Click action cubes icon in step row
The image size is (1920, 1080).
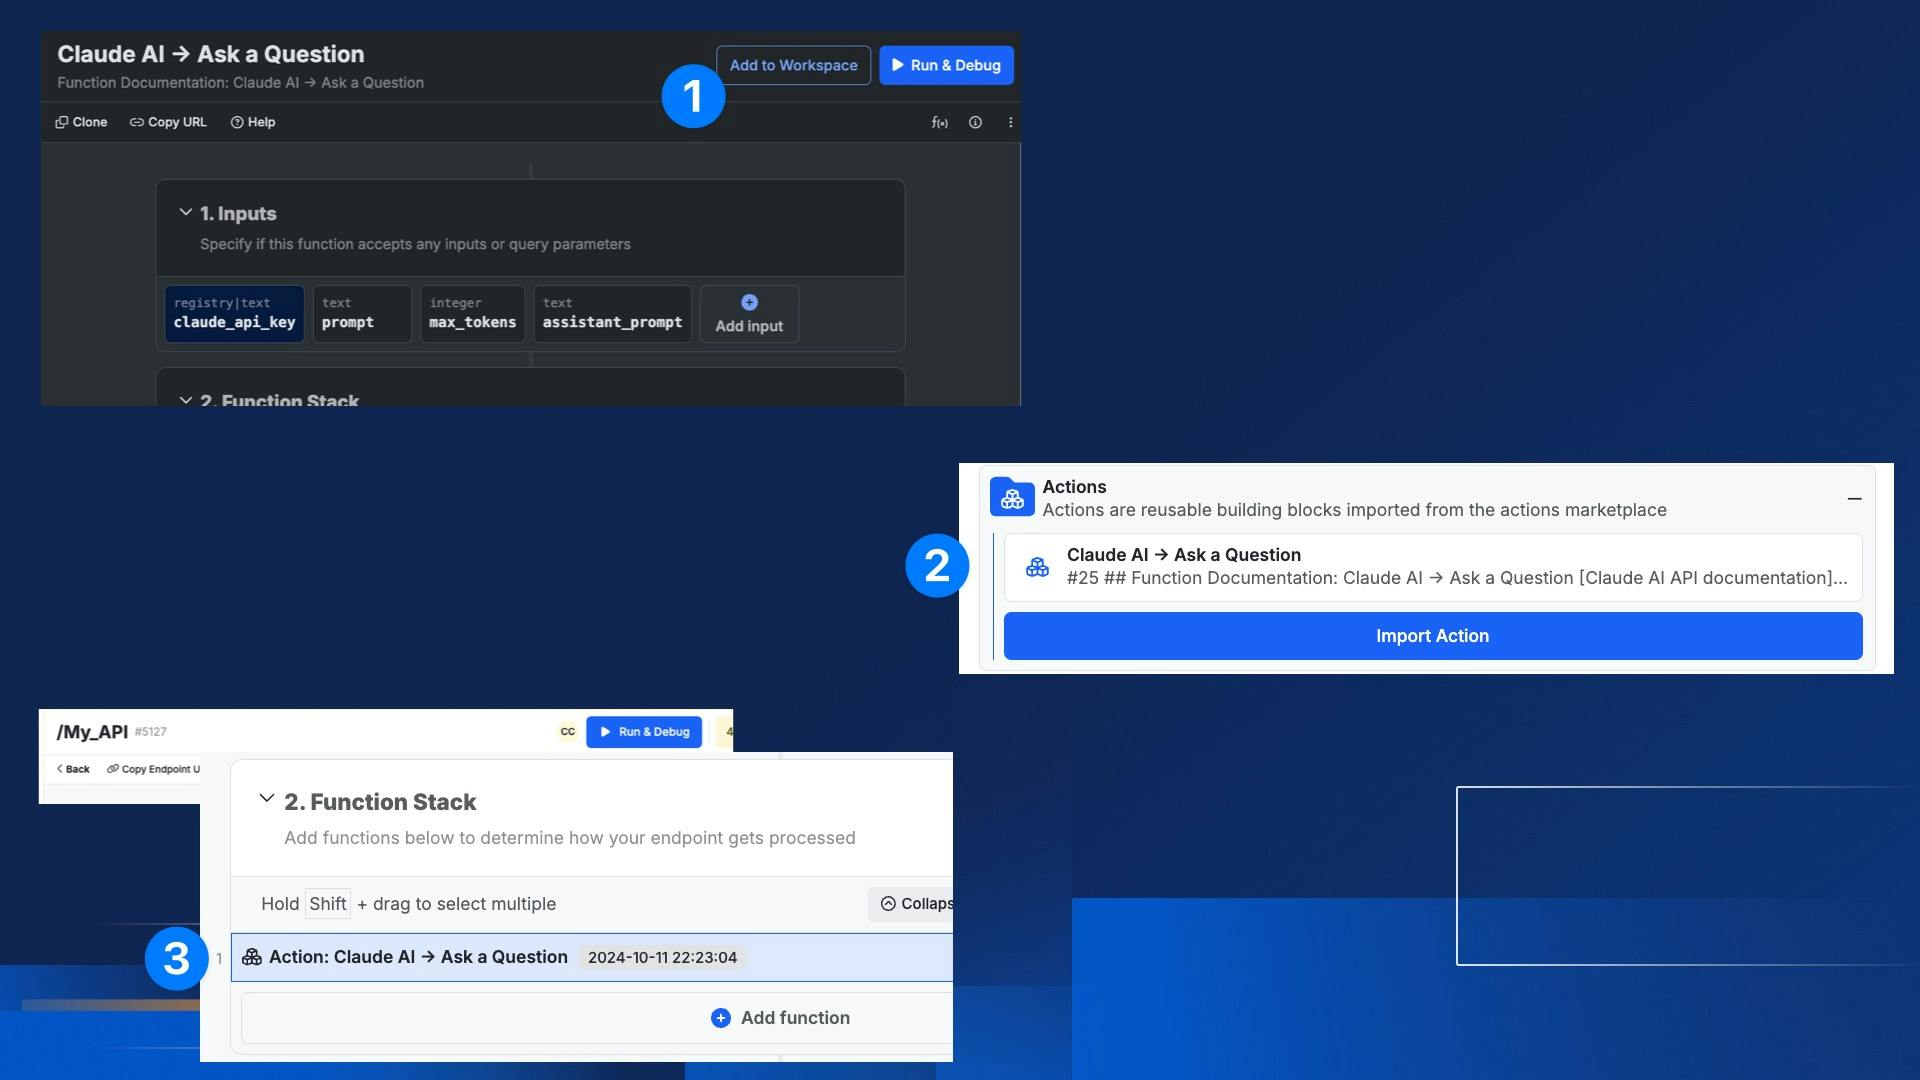252,957
